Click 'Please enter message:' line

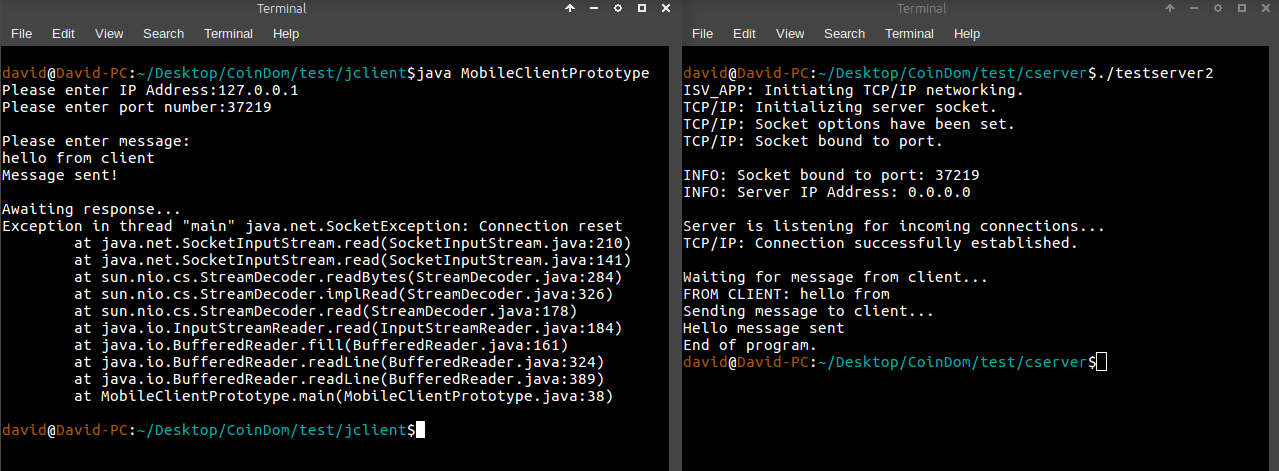96,141
